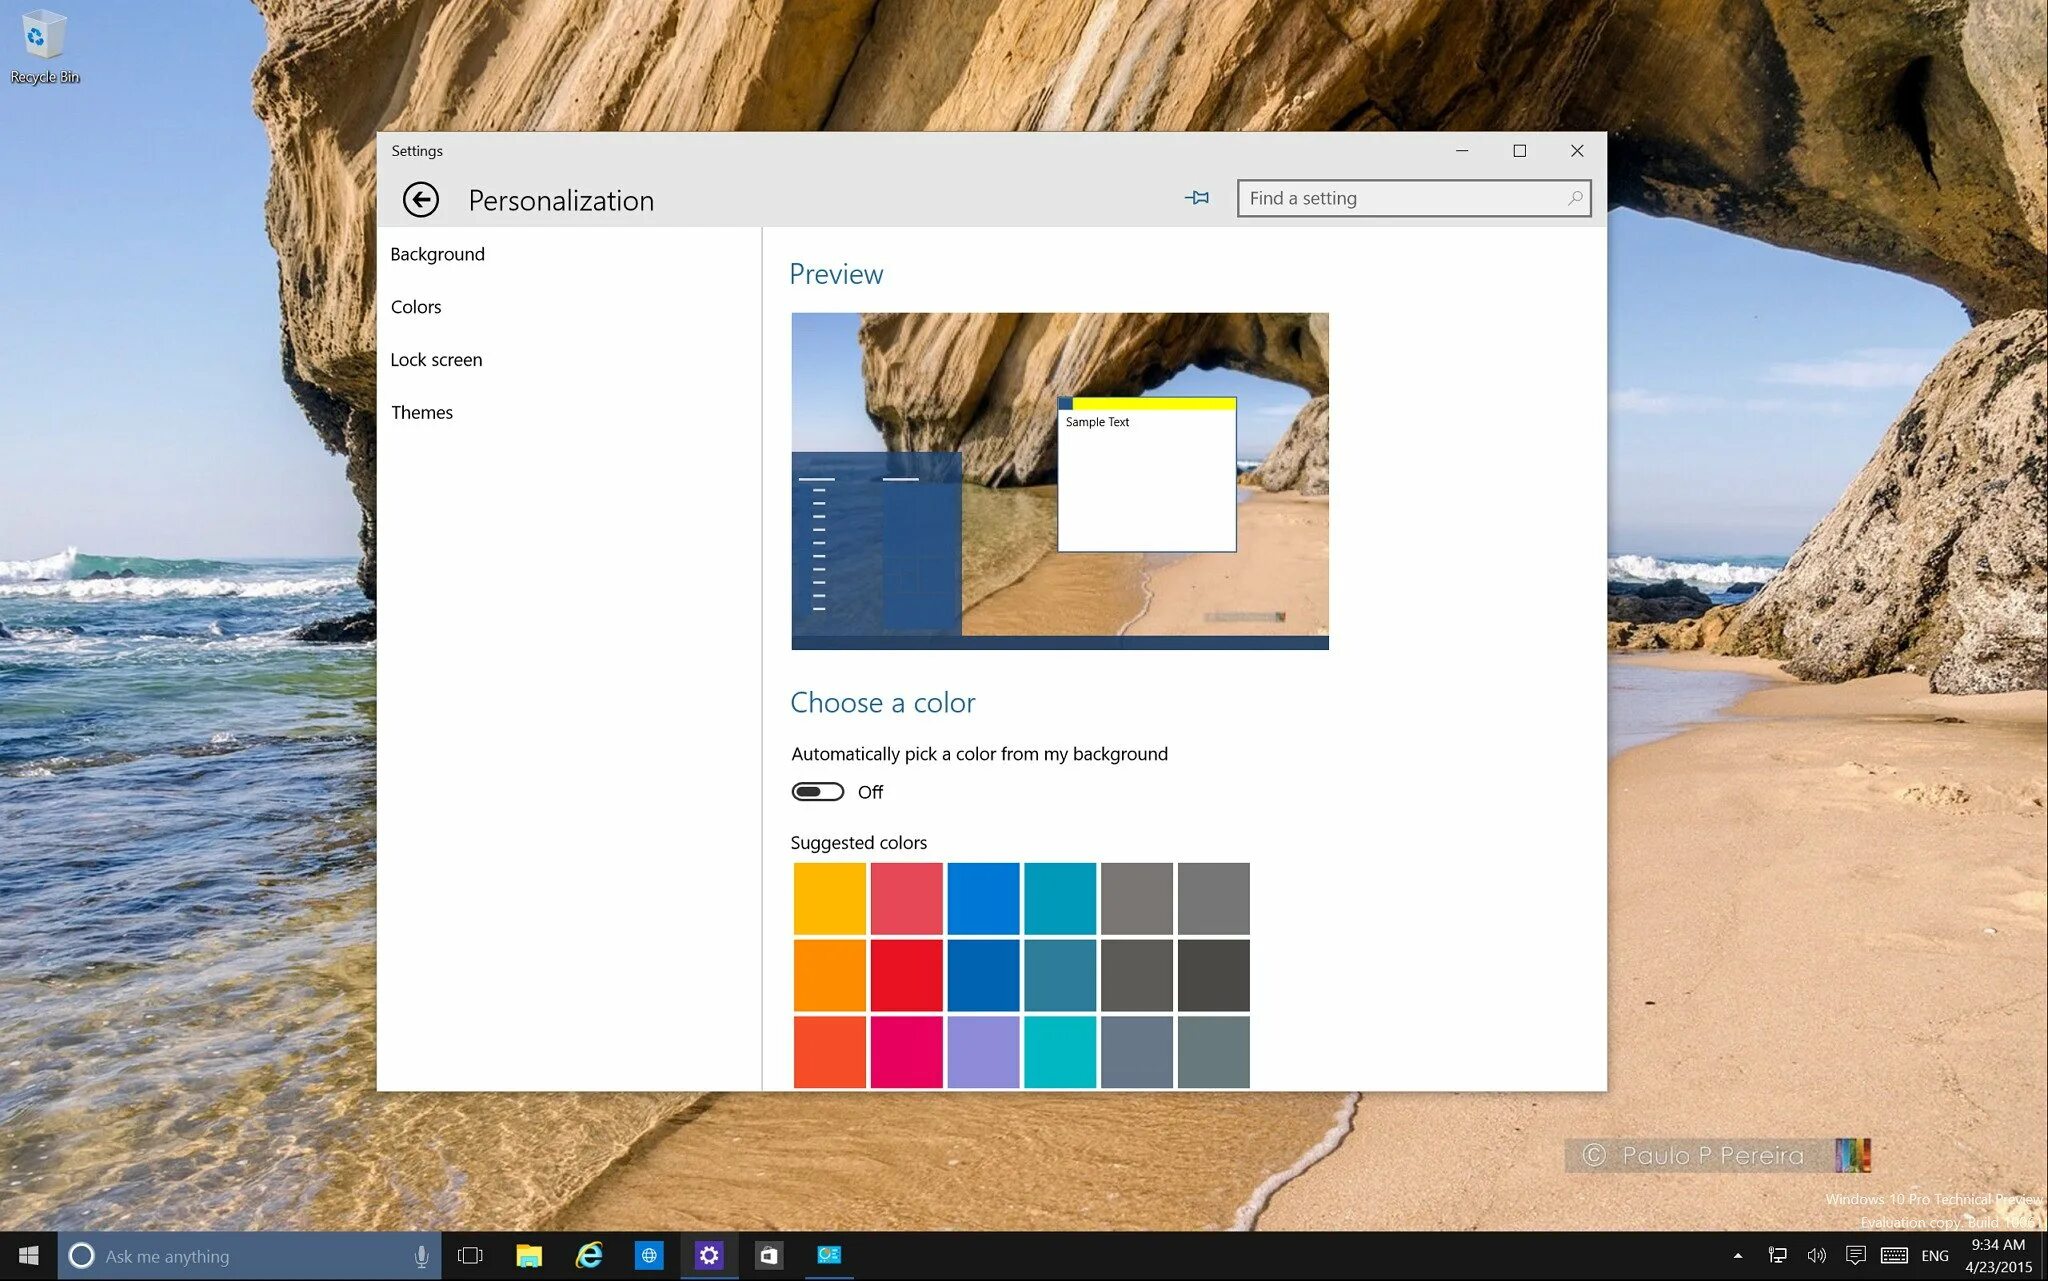The image size is (2048, 1281).
Task: Click the magnifier icon in Find a setting
Action: [x=1574, y=198]
